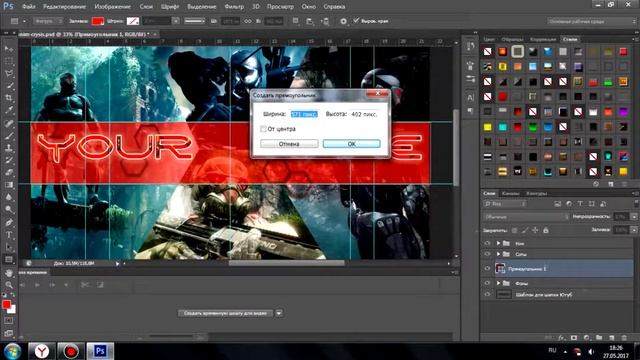Open path alignment options
640x360 pixels.
click(310, 21)
